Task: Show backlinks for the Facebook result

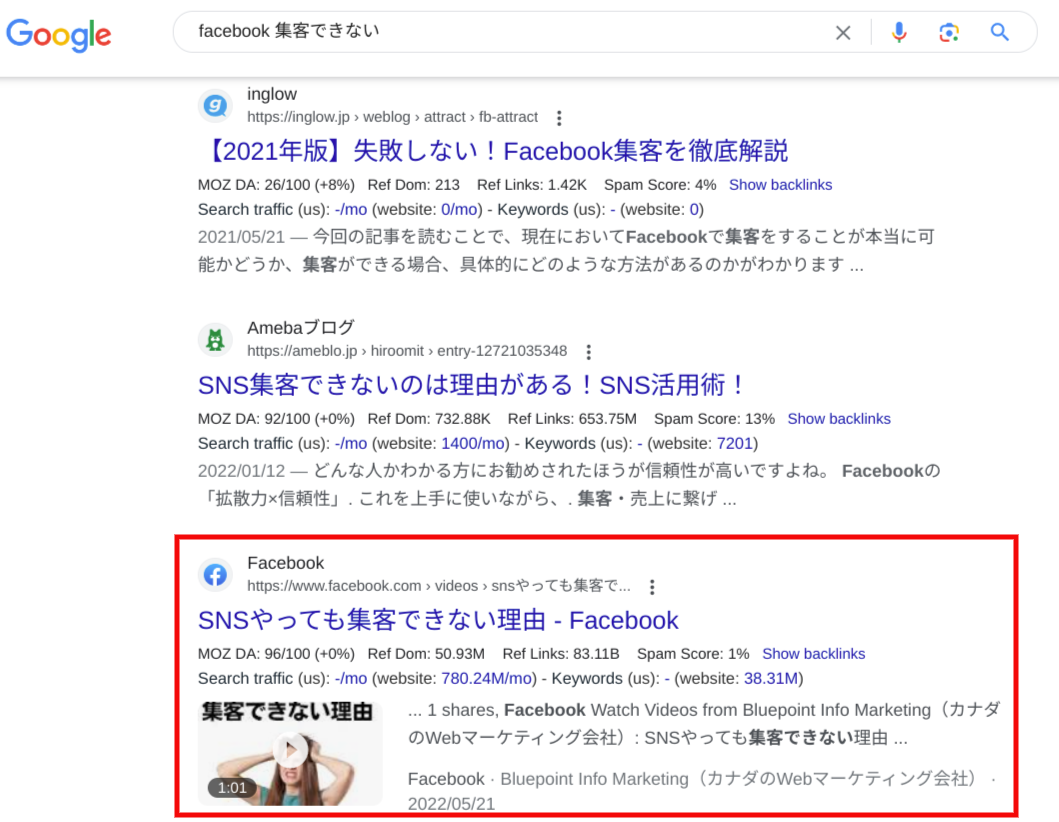Action: pos(814,654)
